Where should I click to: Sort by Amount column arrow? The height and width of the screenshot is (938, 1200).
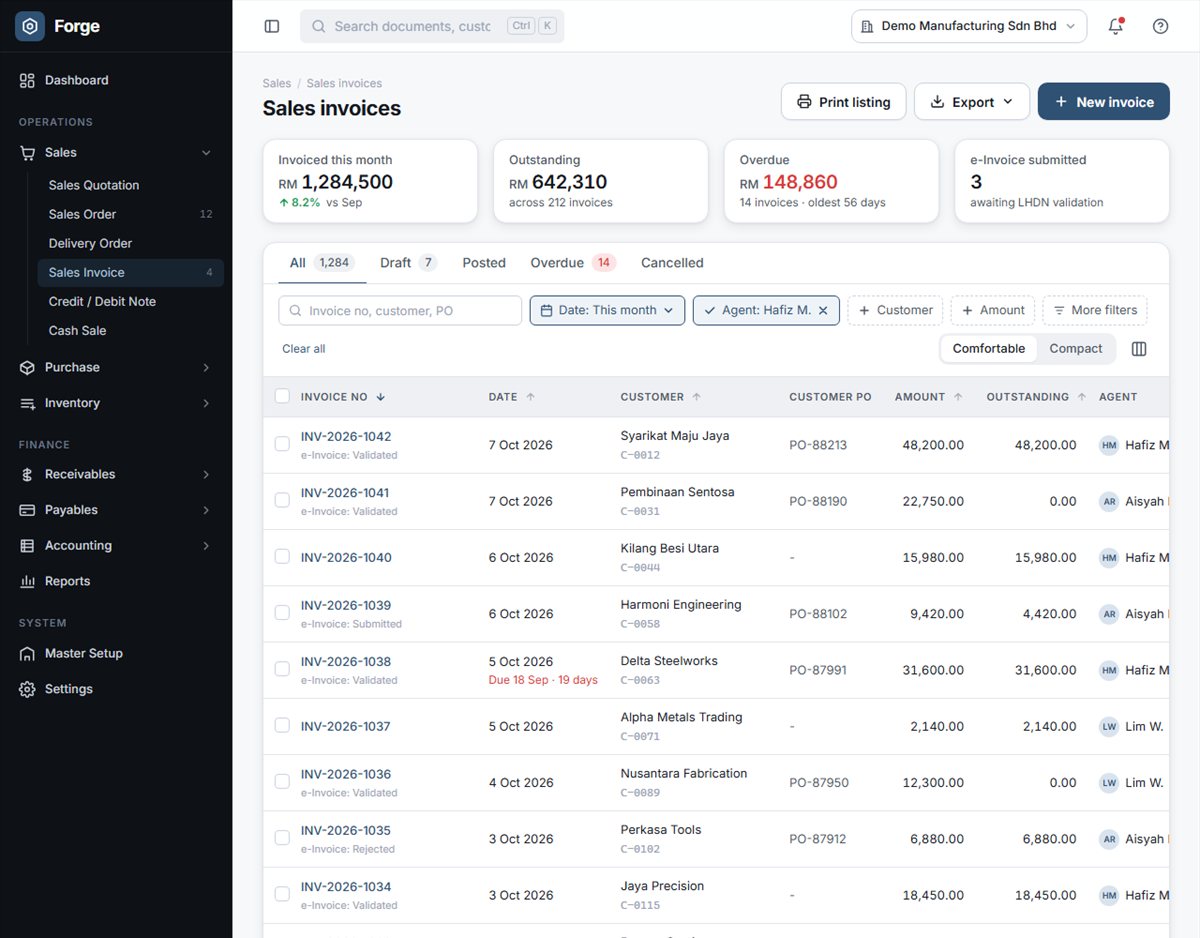(x=958, y=397)
